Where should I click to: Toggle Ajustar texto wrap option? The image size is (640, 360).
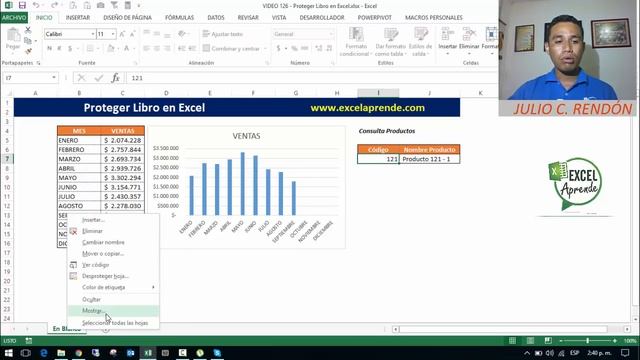pyautogui.click(x=223, y=34)
